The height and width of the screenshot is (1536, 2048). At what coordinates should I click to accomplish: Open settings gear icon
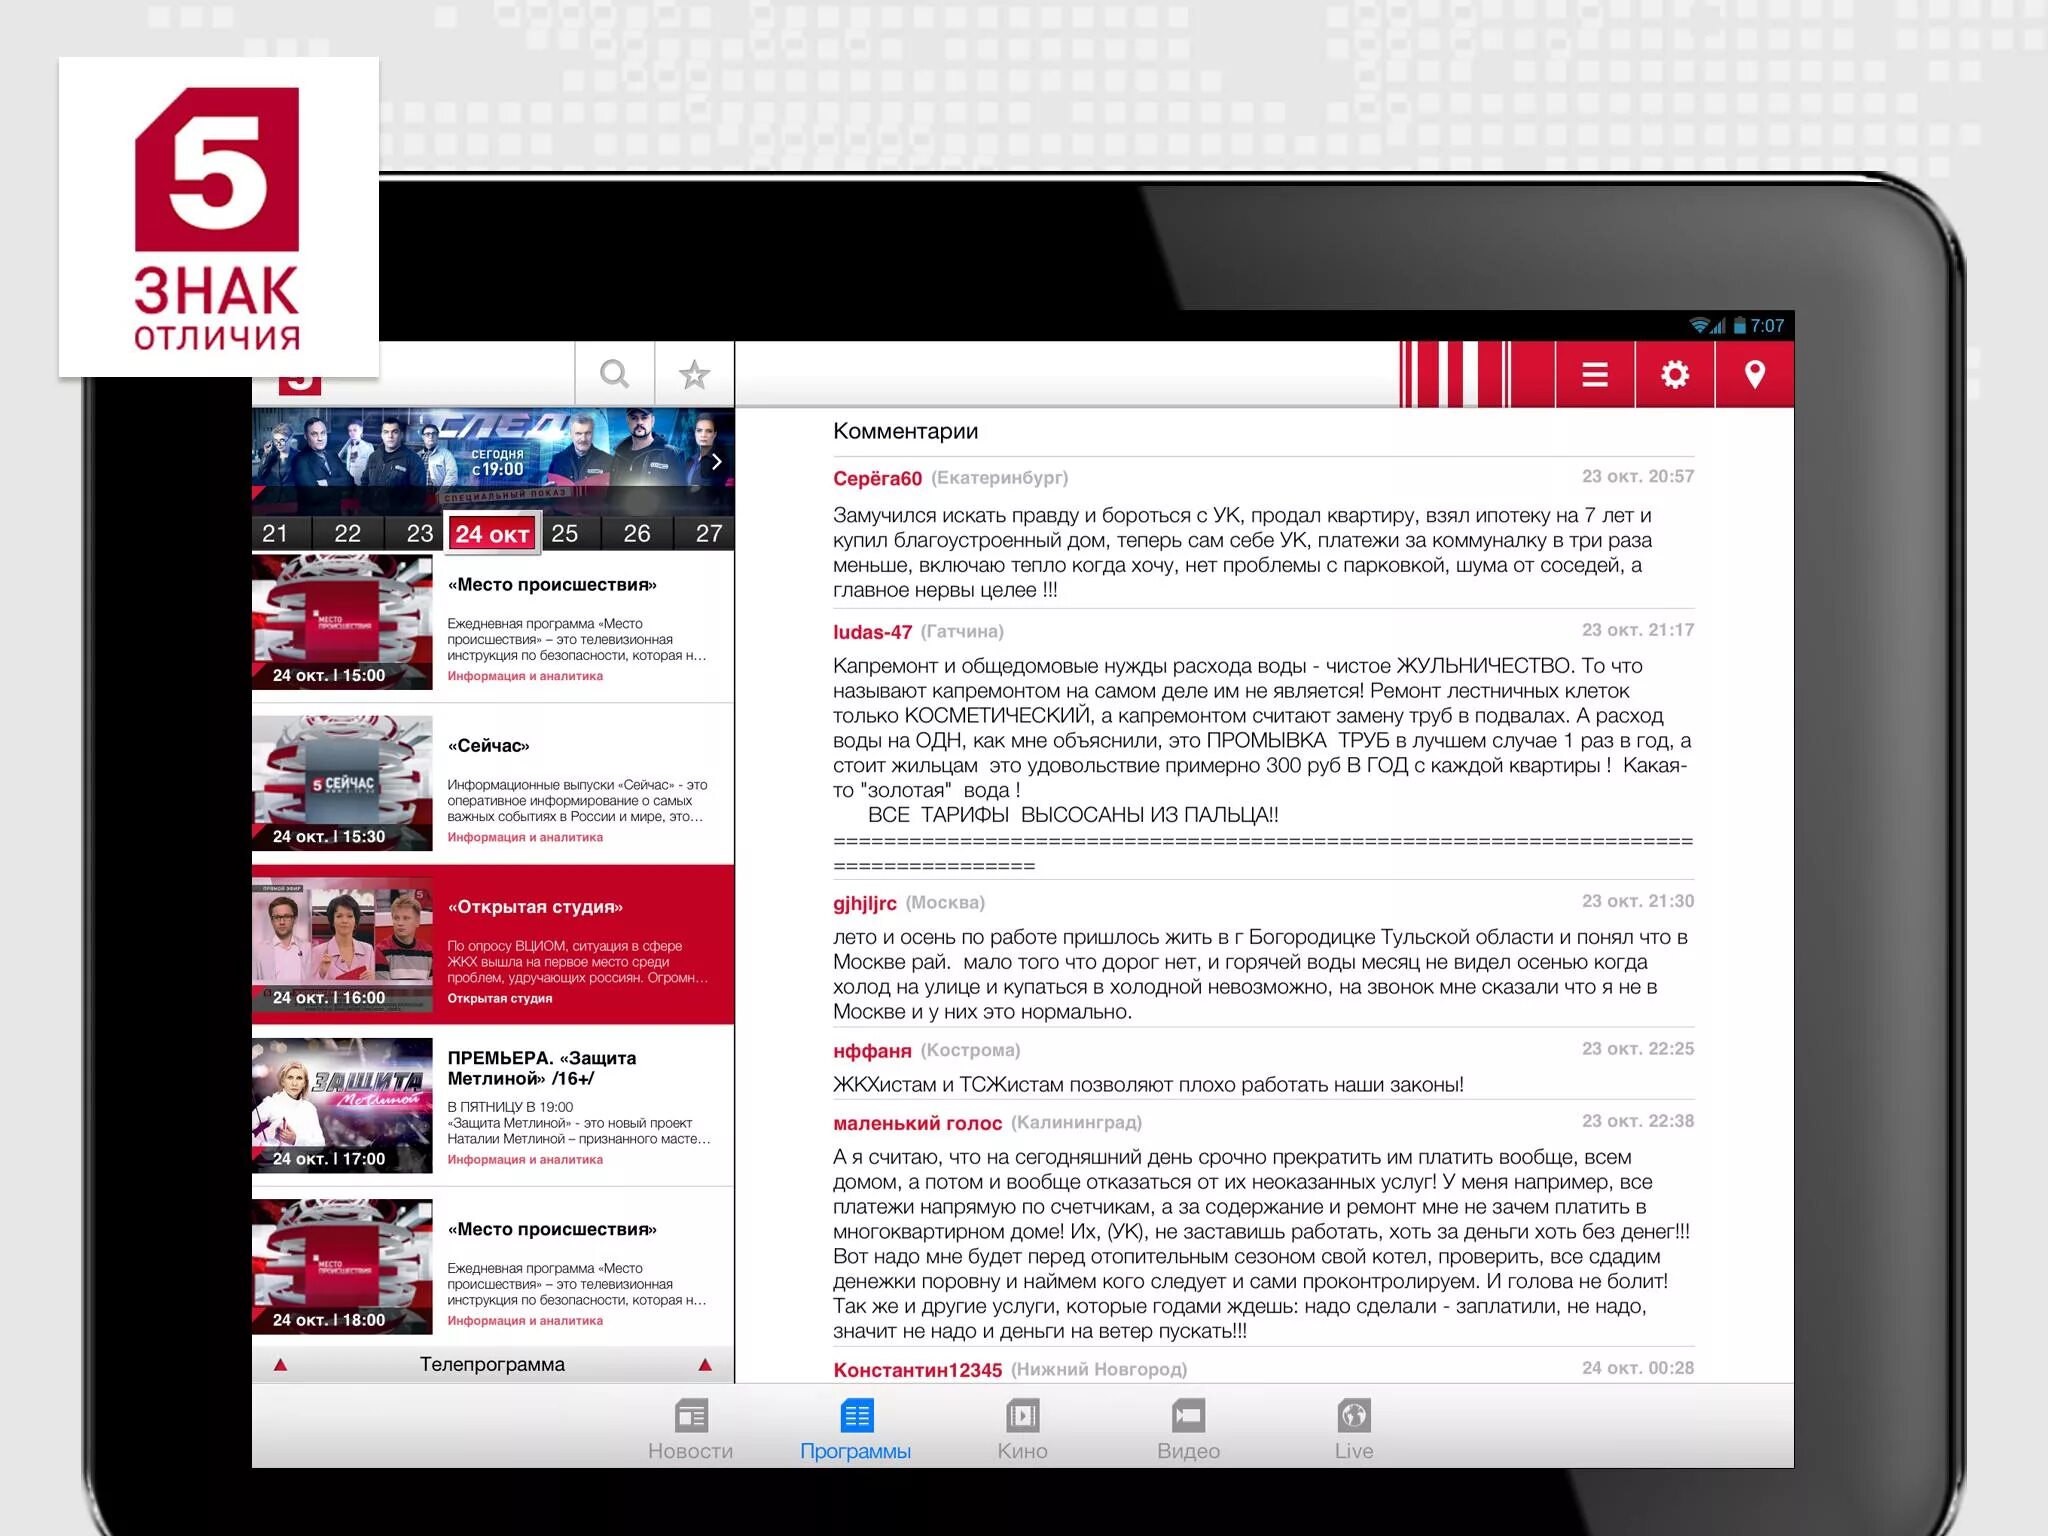pyautogui.click(x=1675, y=374)
